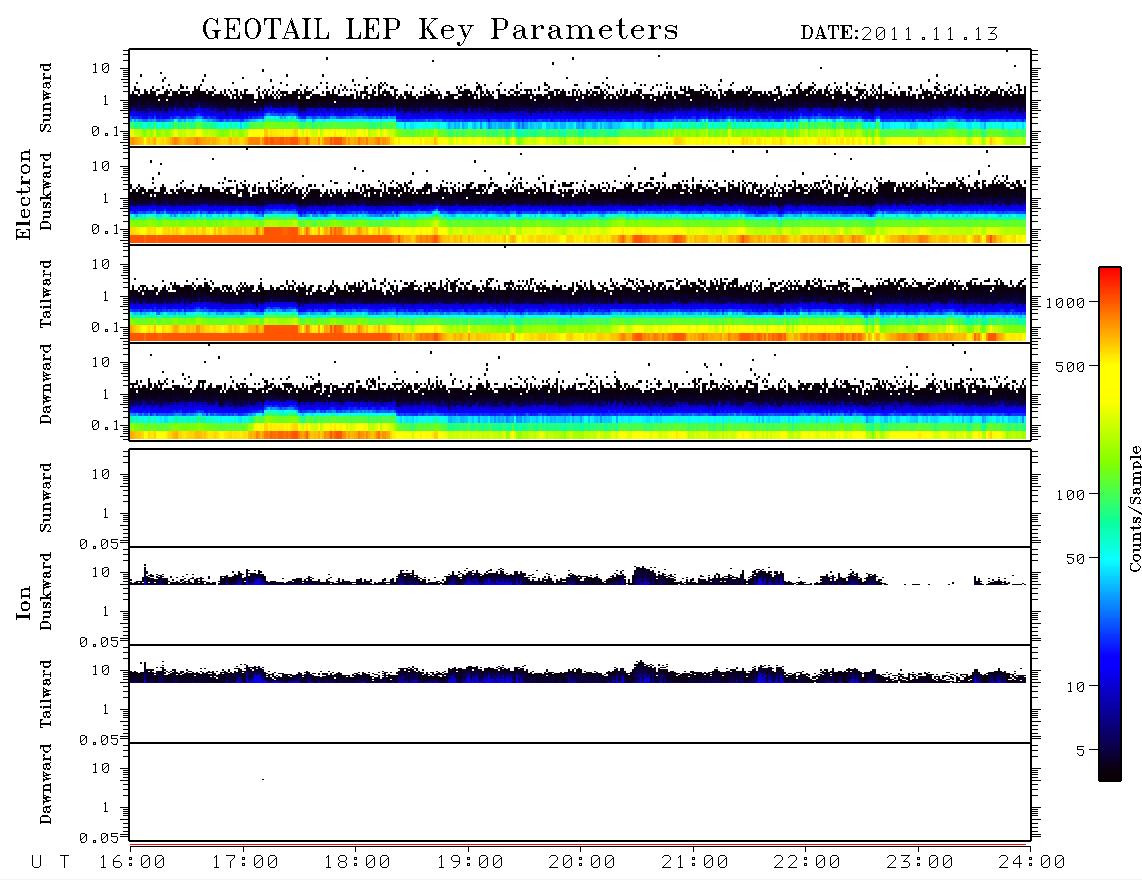The image size is (1142, 880).
Task: Select the "22:00" time tick label
Action: (807, 863)
